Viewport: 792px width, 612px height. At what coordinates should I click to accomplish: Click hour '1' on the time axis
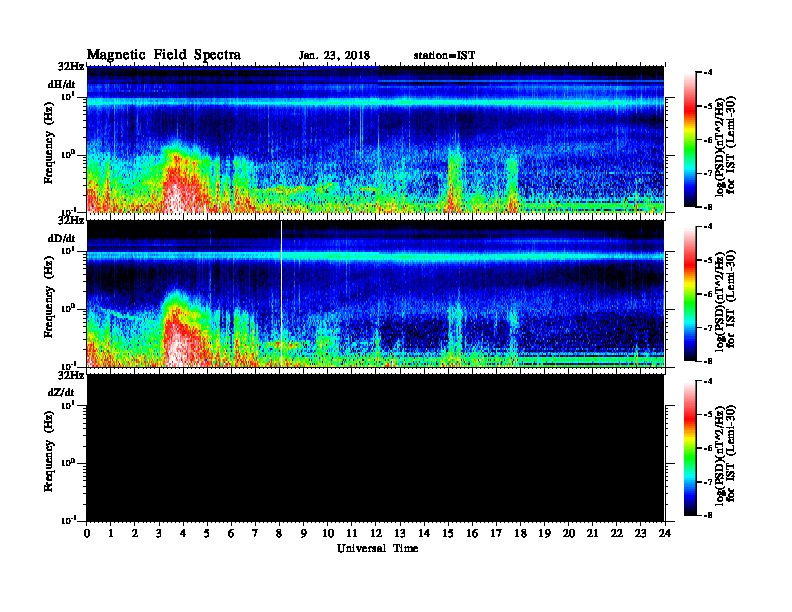coord(111,534)
